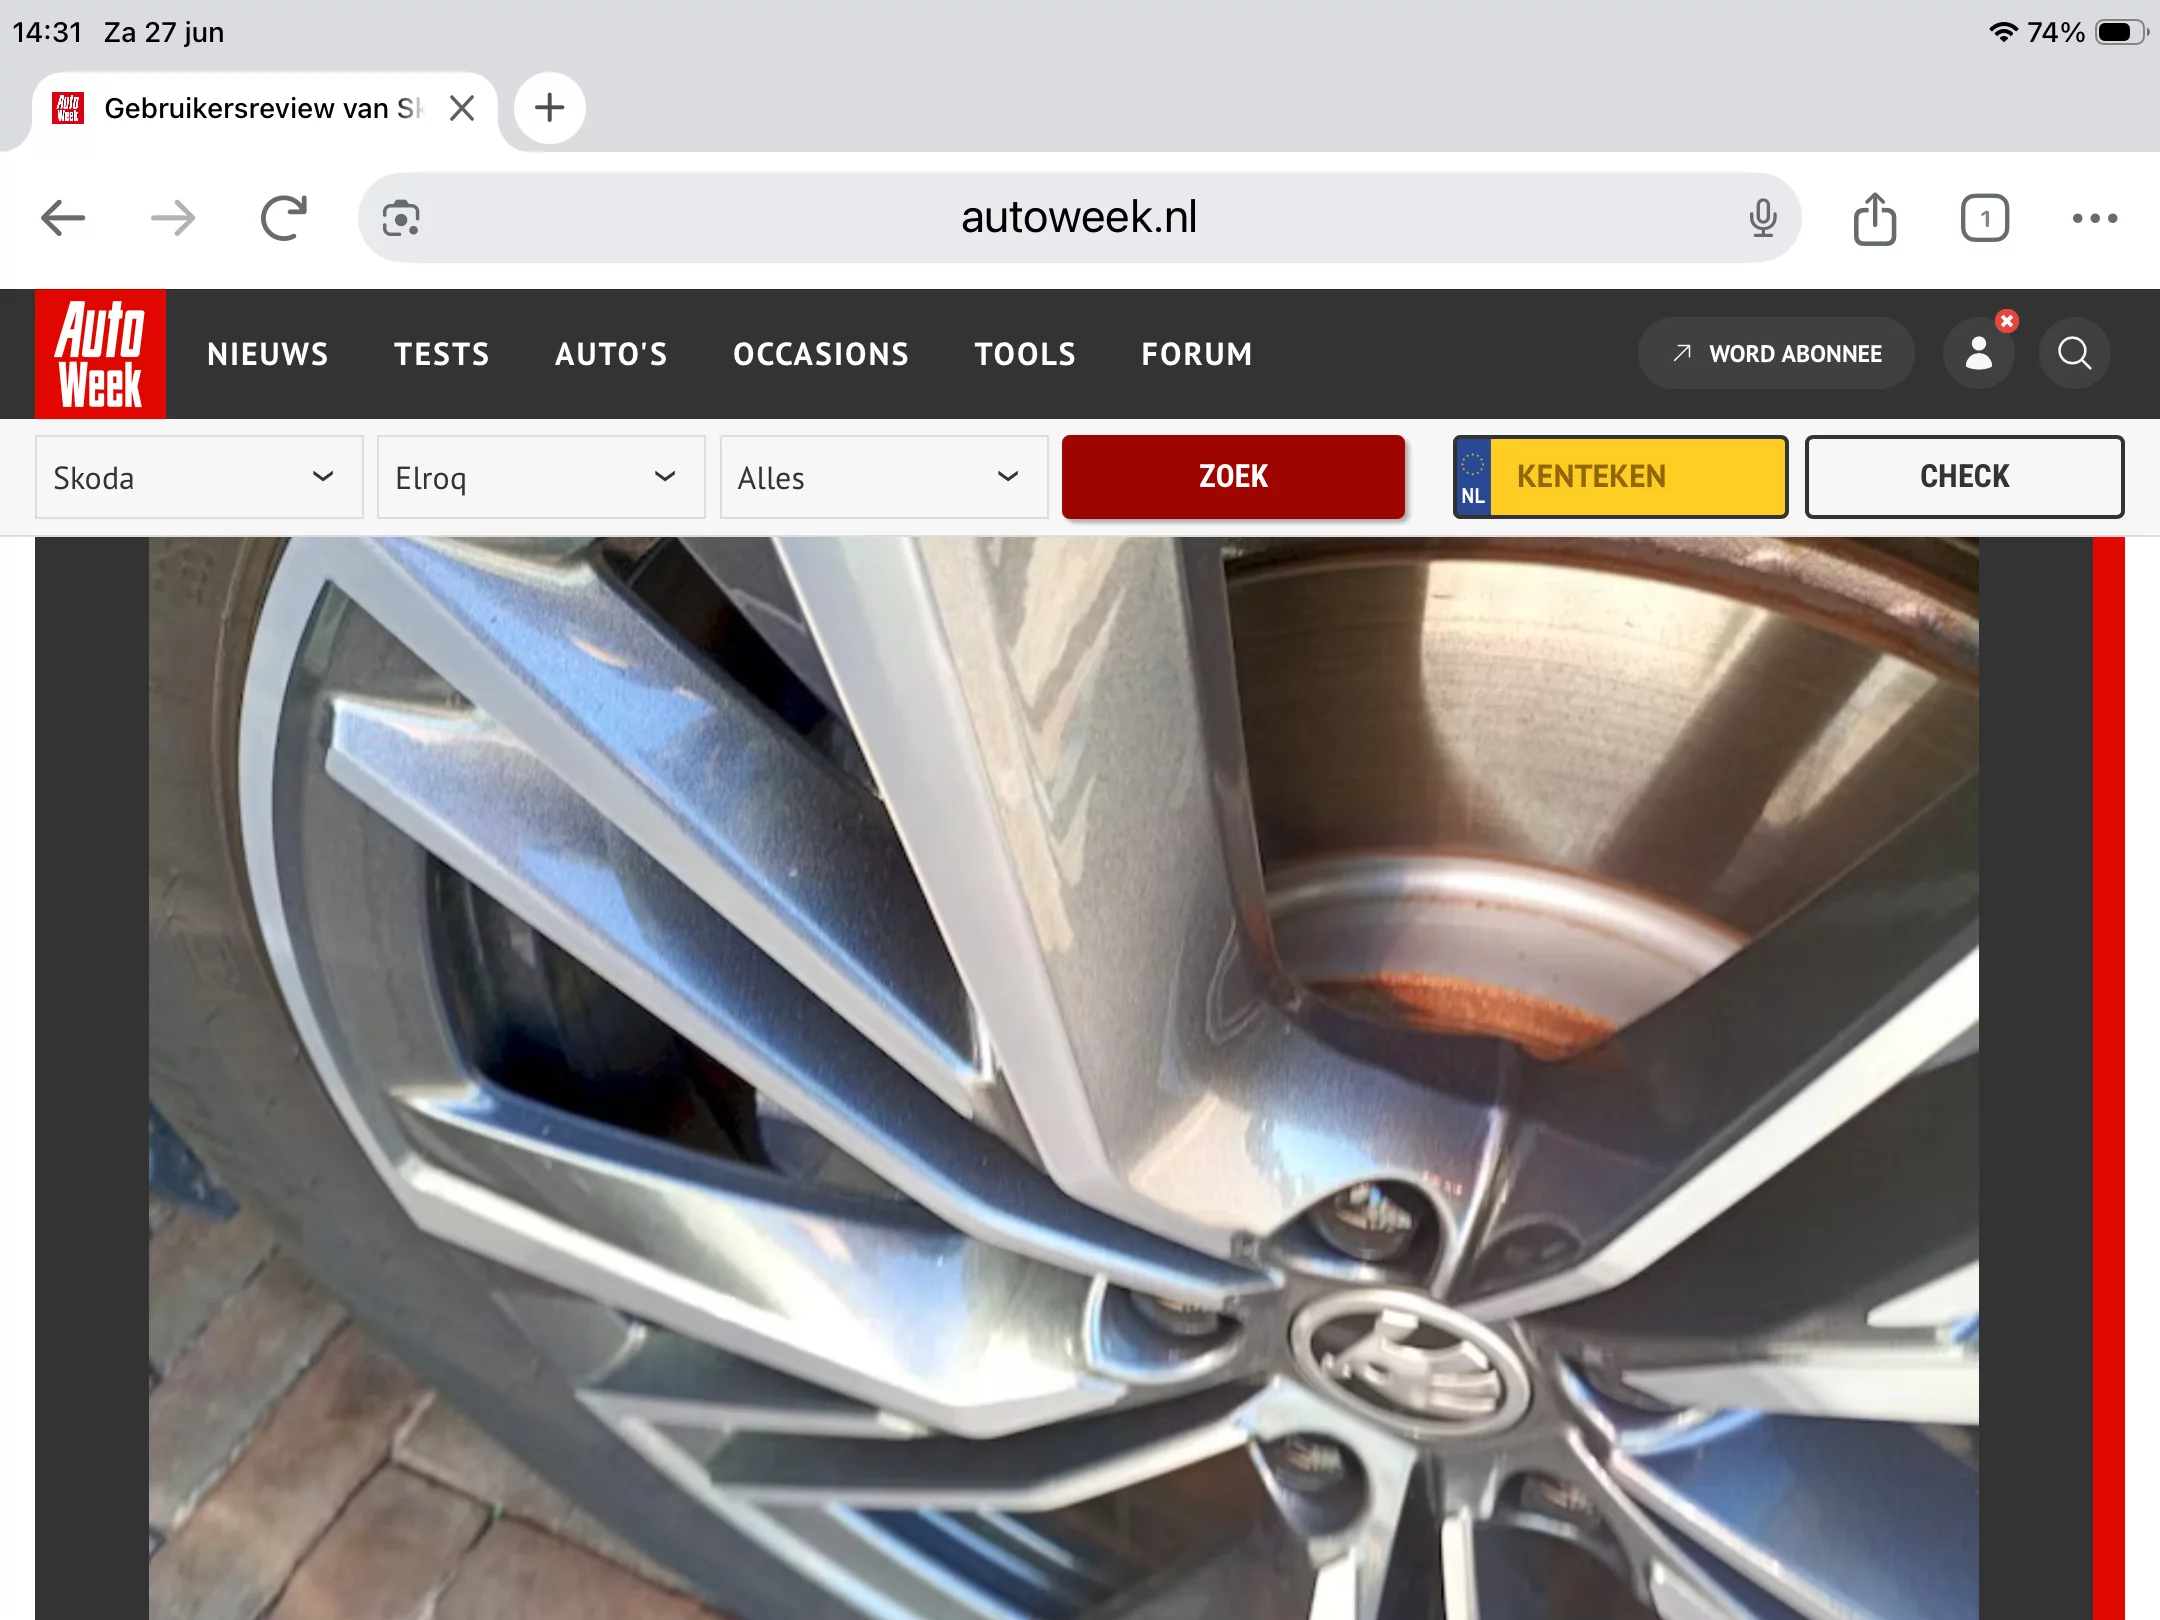Tap the 14:31 clock in status bar
Screen dimensions: 2160x1620
[x=47, y=32]
